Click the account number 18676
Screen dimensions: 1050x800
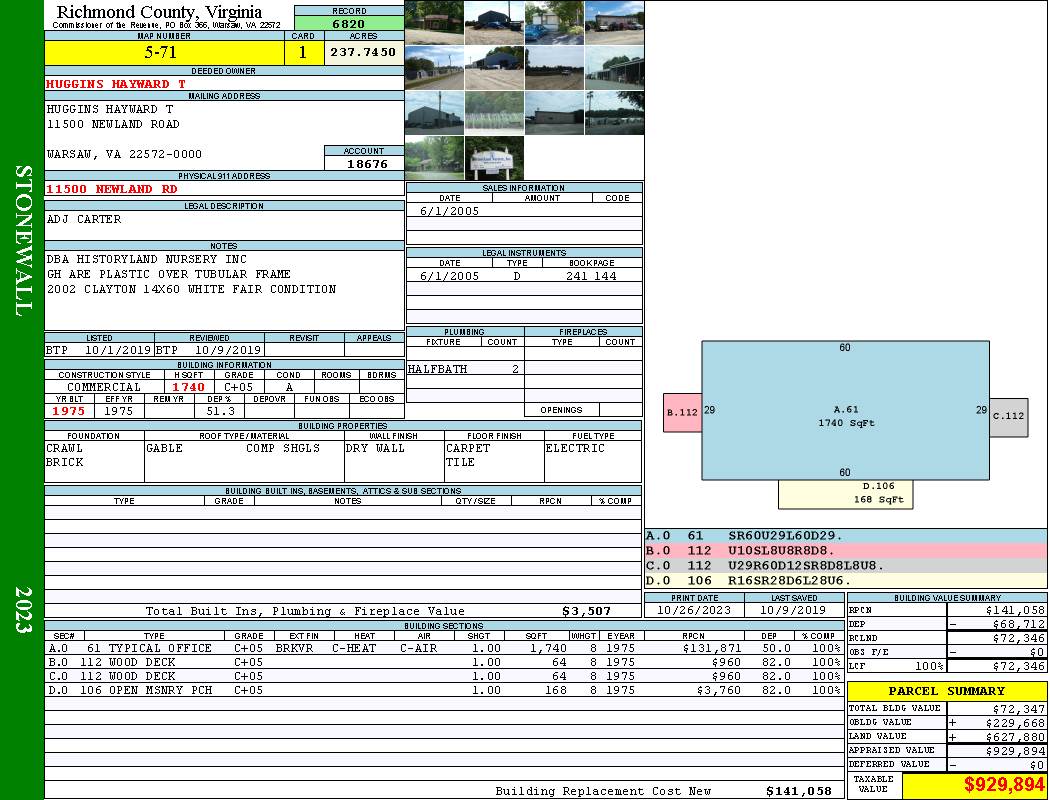364,163
